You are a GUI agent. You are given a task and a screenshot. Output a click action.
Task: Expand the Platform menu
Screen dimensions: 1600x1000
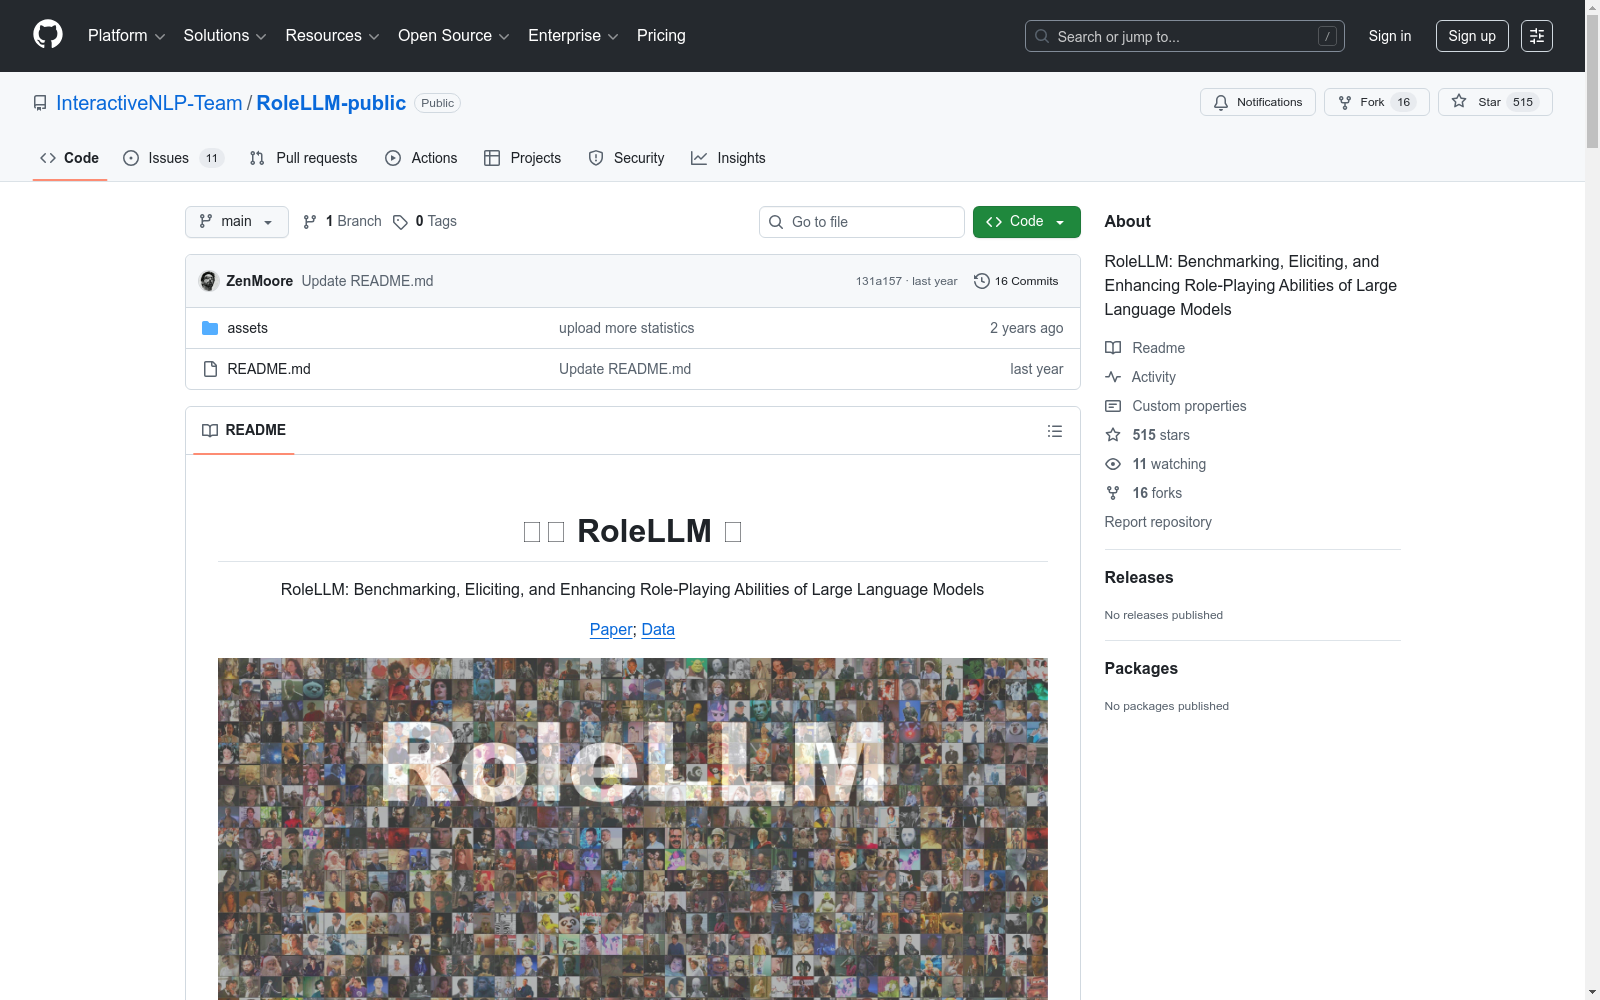coord(126,36)
